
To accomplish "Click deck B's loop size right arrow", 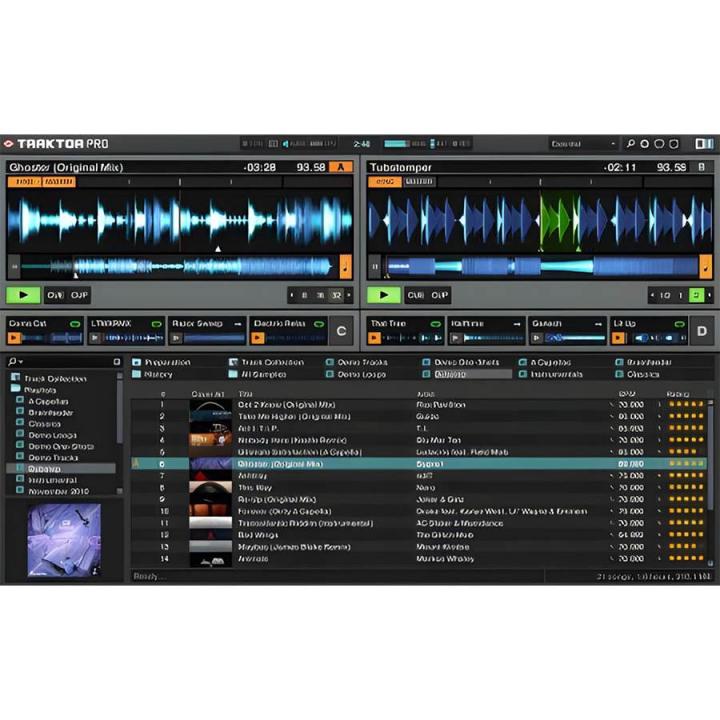I will click(709, 295).
